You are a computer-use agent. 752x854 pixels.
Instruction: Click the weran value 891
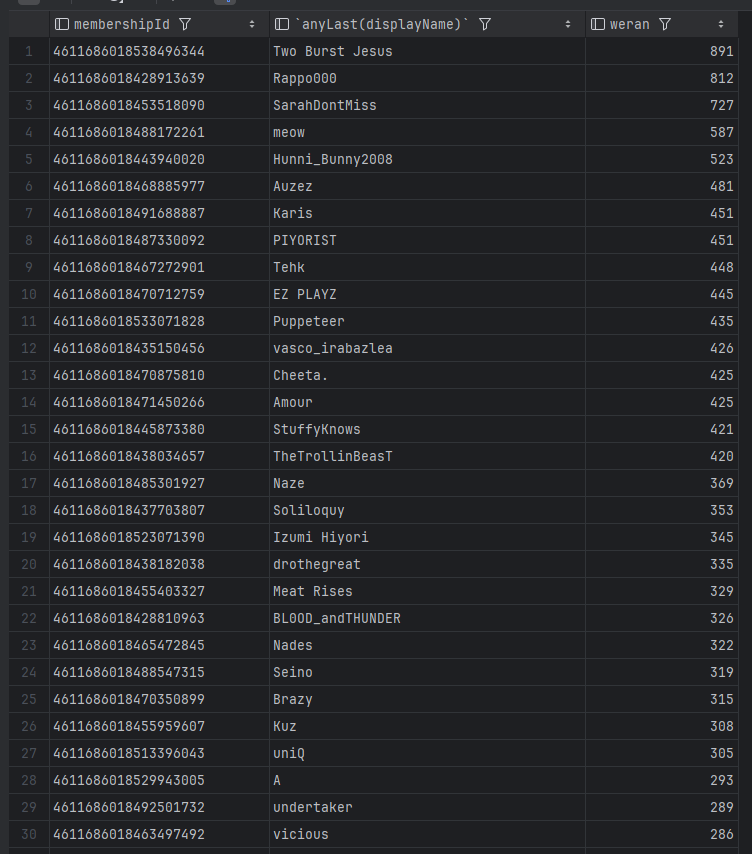point(662,51)
